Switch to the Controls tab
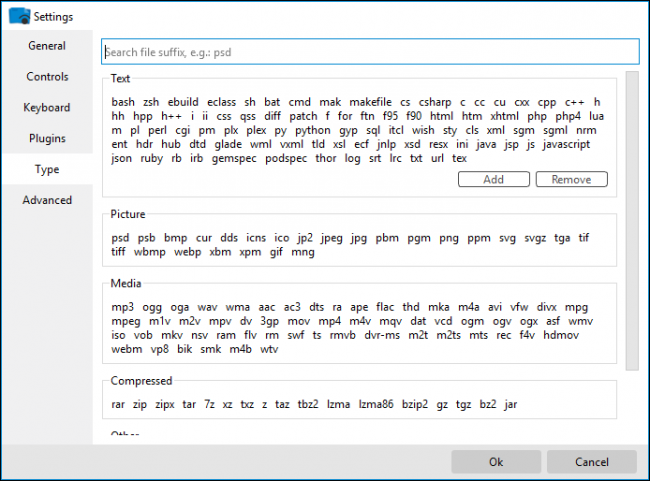Screen dimensions: 650x481 [47, 77]
